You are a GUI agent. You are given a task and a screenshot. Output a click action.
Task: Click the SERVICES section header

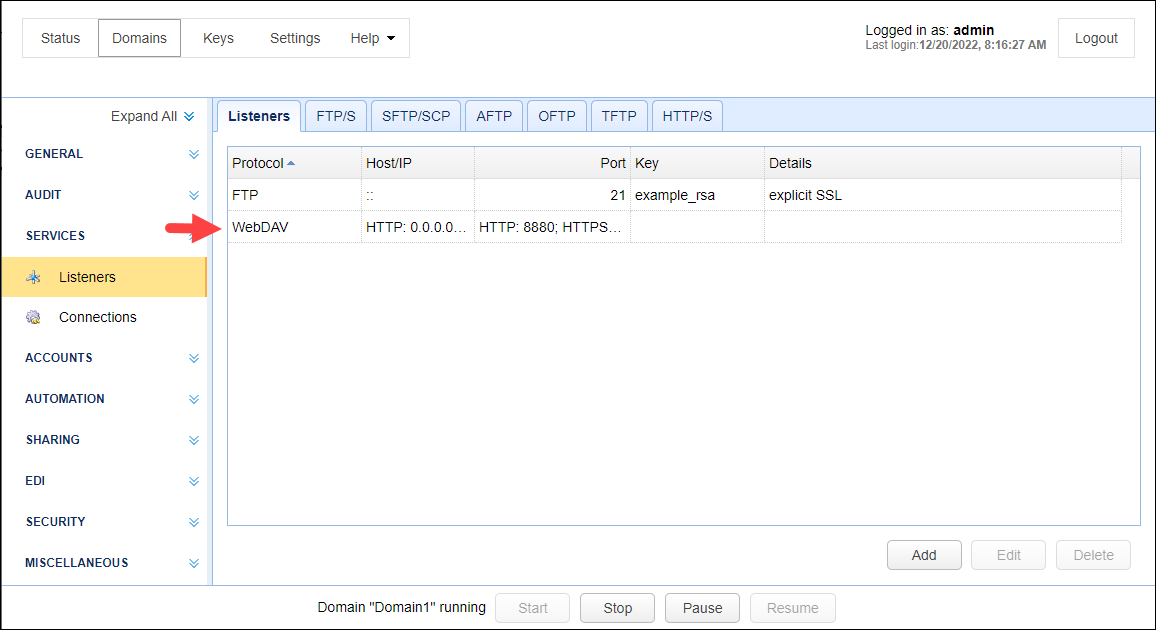[55, 236]
